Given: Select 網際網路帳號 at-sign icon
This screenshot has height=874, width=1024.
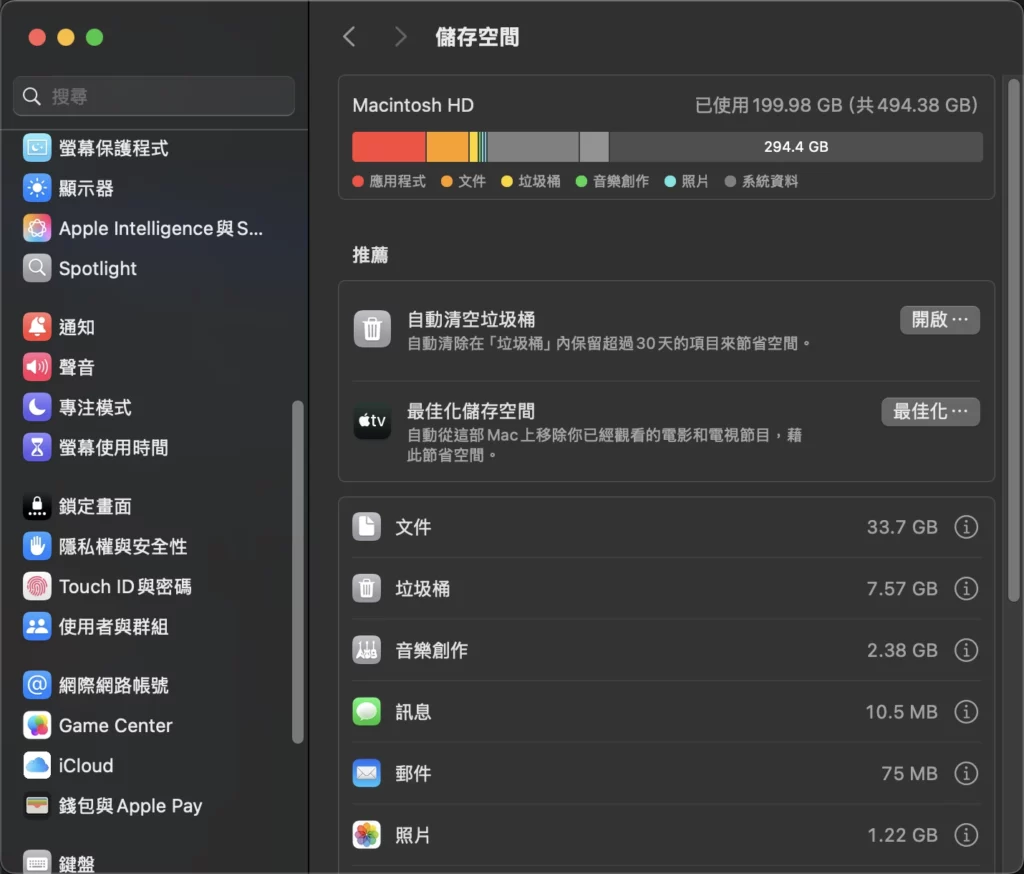Looking at the screenshot, I should coord(37,685).
